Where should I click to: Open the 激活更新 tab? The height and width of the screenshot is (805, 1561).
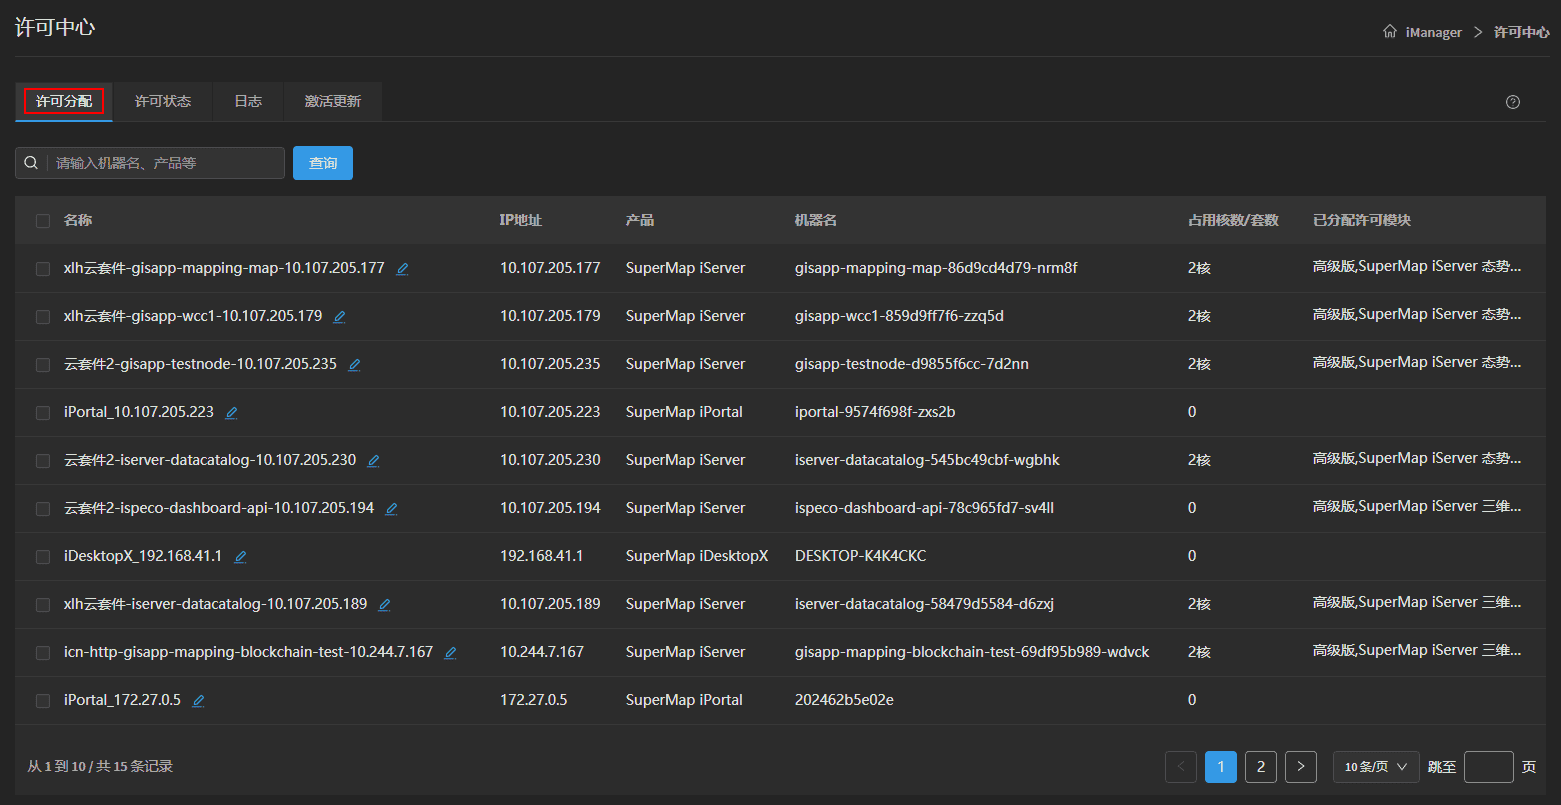[333, 102]
